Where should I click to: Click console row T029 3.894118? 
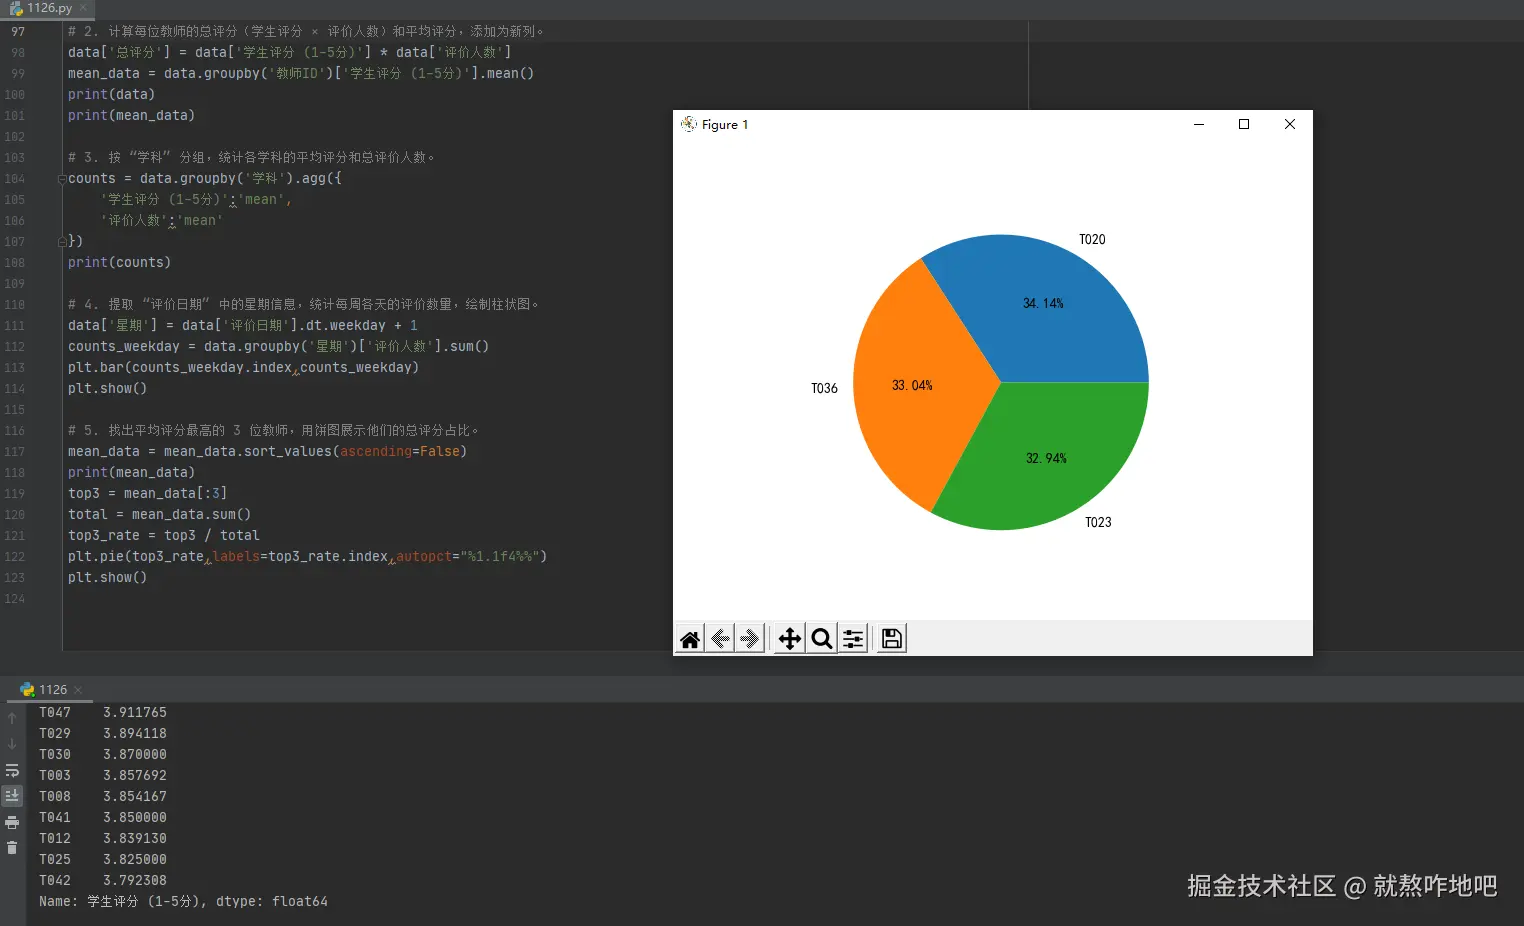103,734
